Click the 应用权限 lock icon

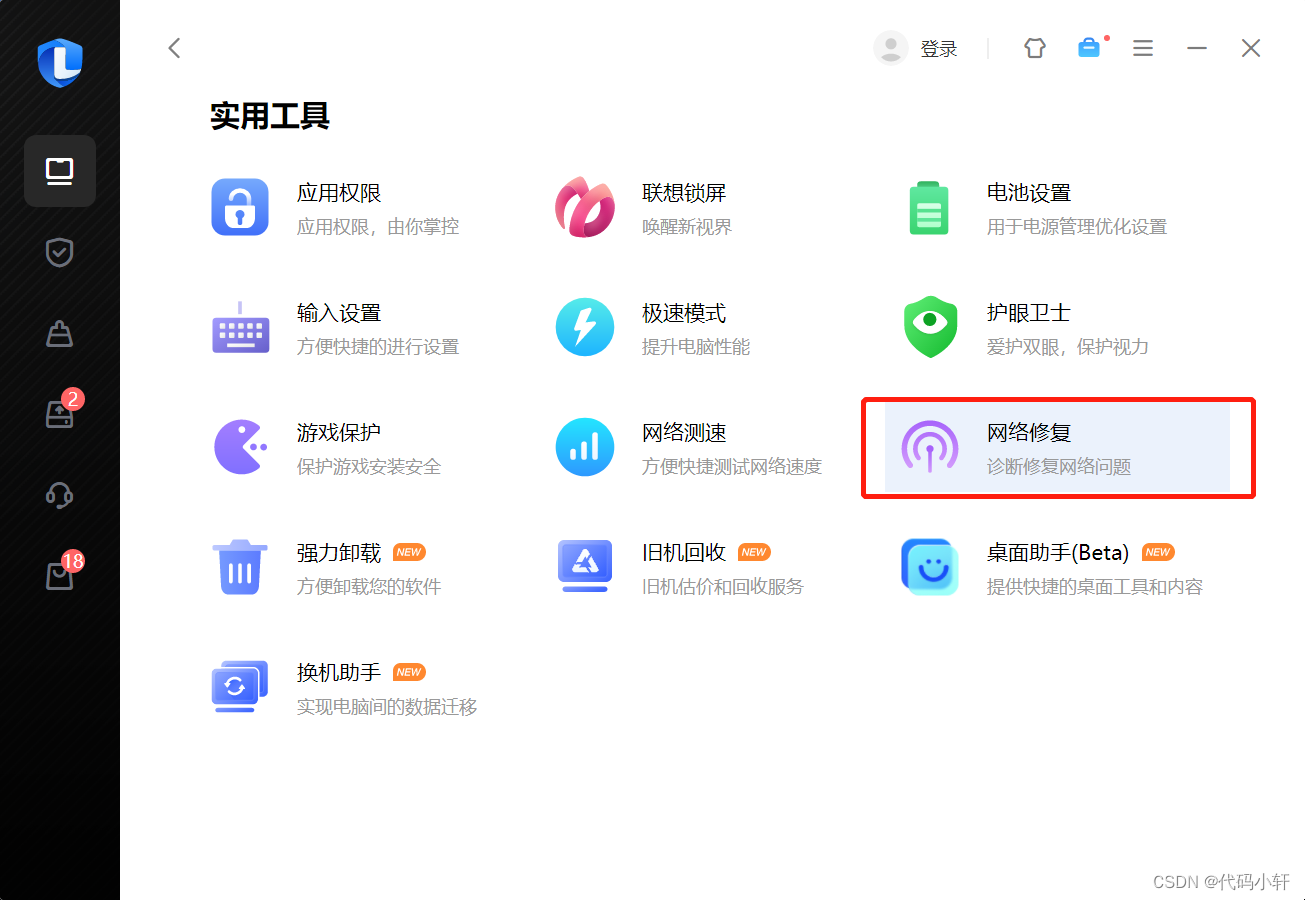point(240,207)
